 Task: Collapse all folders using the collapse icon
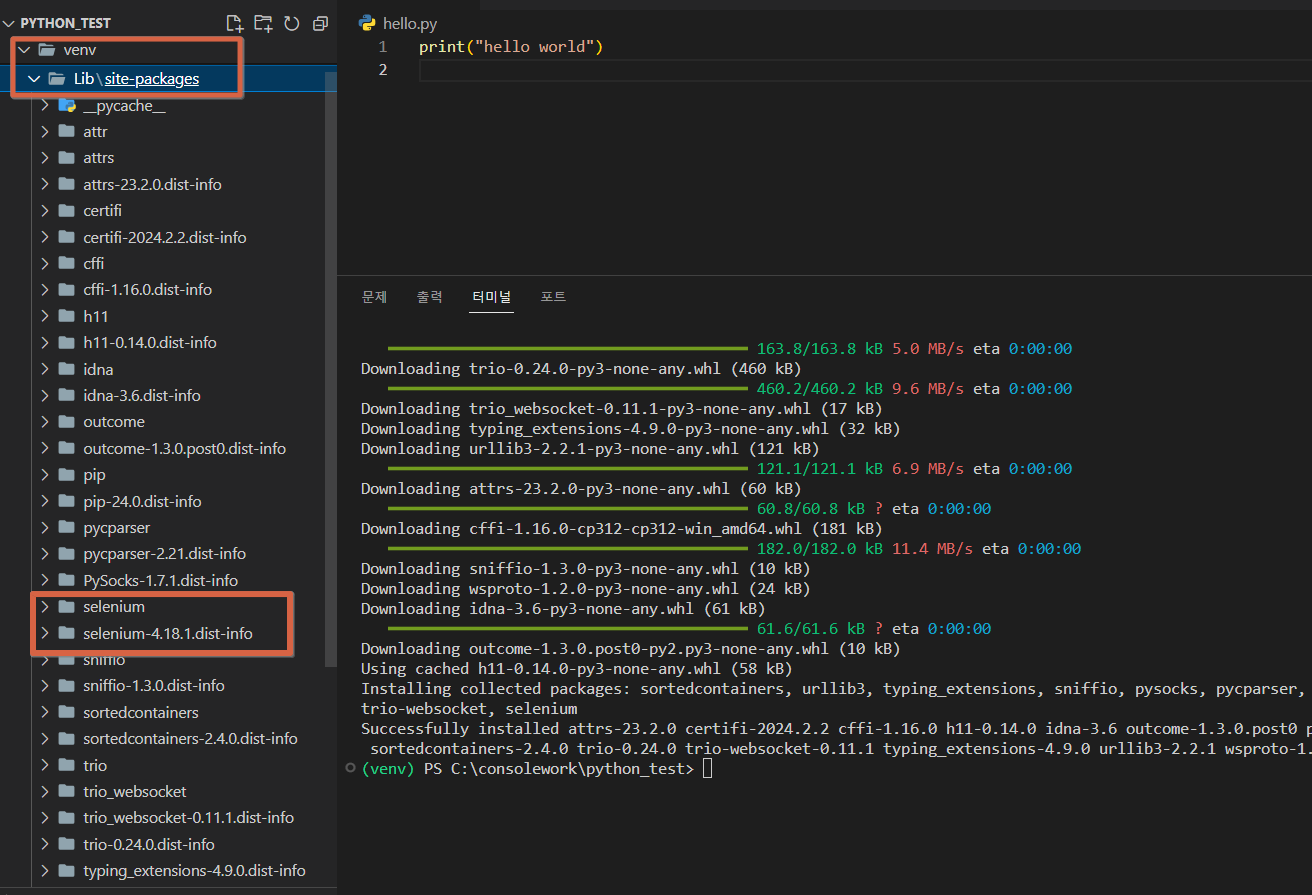pos(321,23)
